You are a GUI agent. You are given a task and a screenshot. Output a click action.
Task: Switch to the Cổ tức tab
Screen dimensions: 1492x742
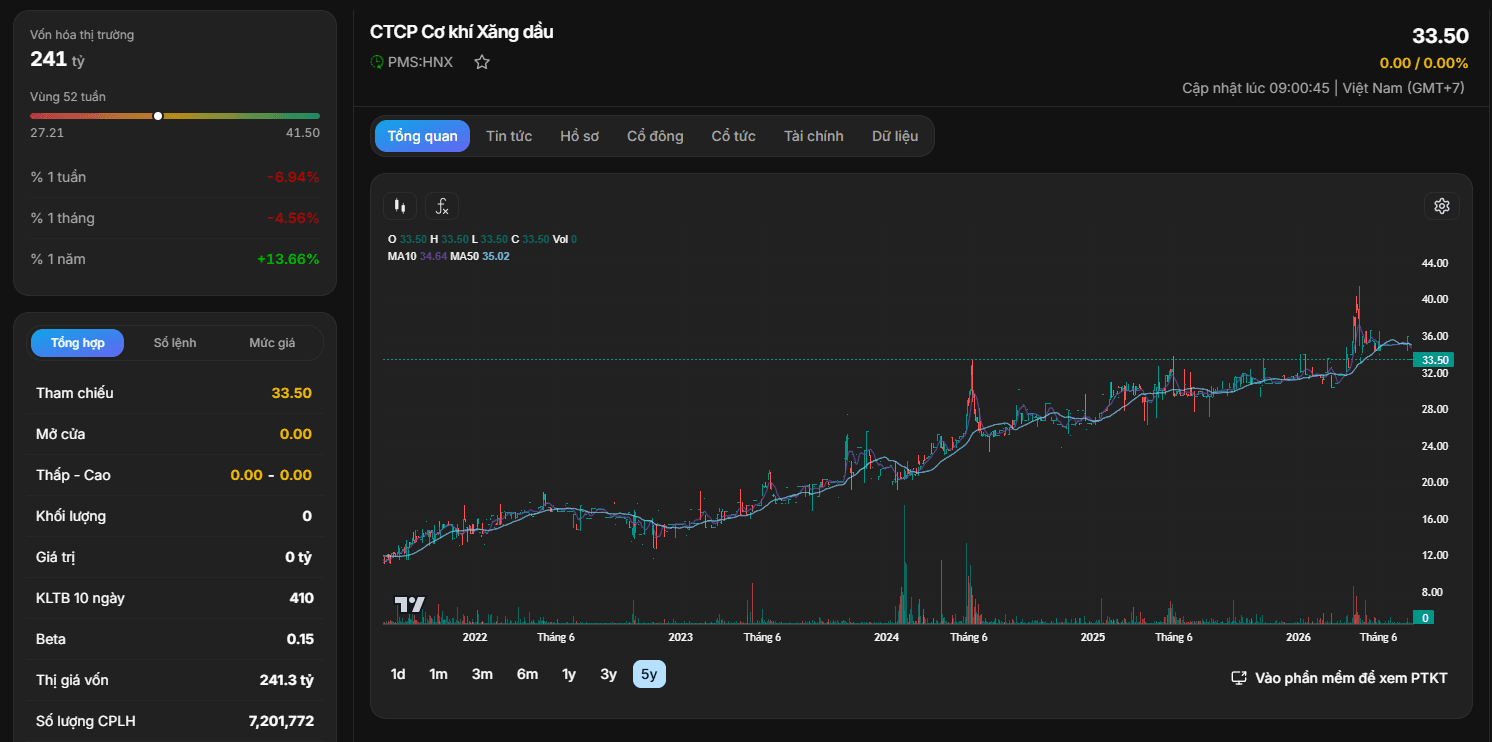coord(734,136)
